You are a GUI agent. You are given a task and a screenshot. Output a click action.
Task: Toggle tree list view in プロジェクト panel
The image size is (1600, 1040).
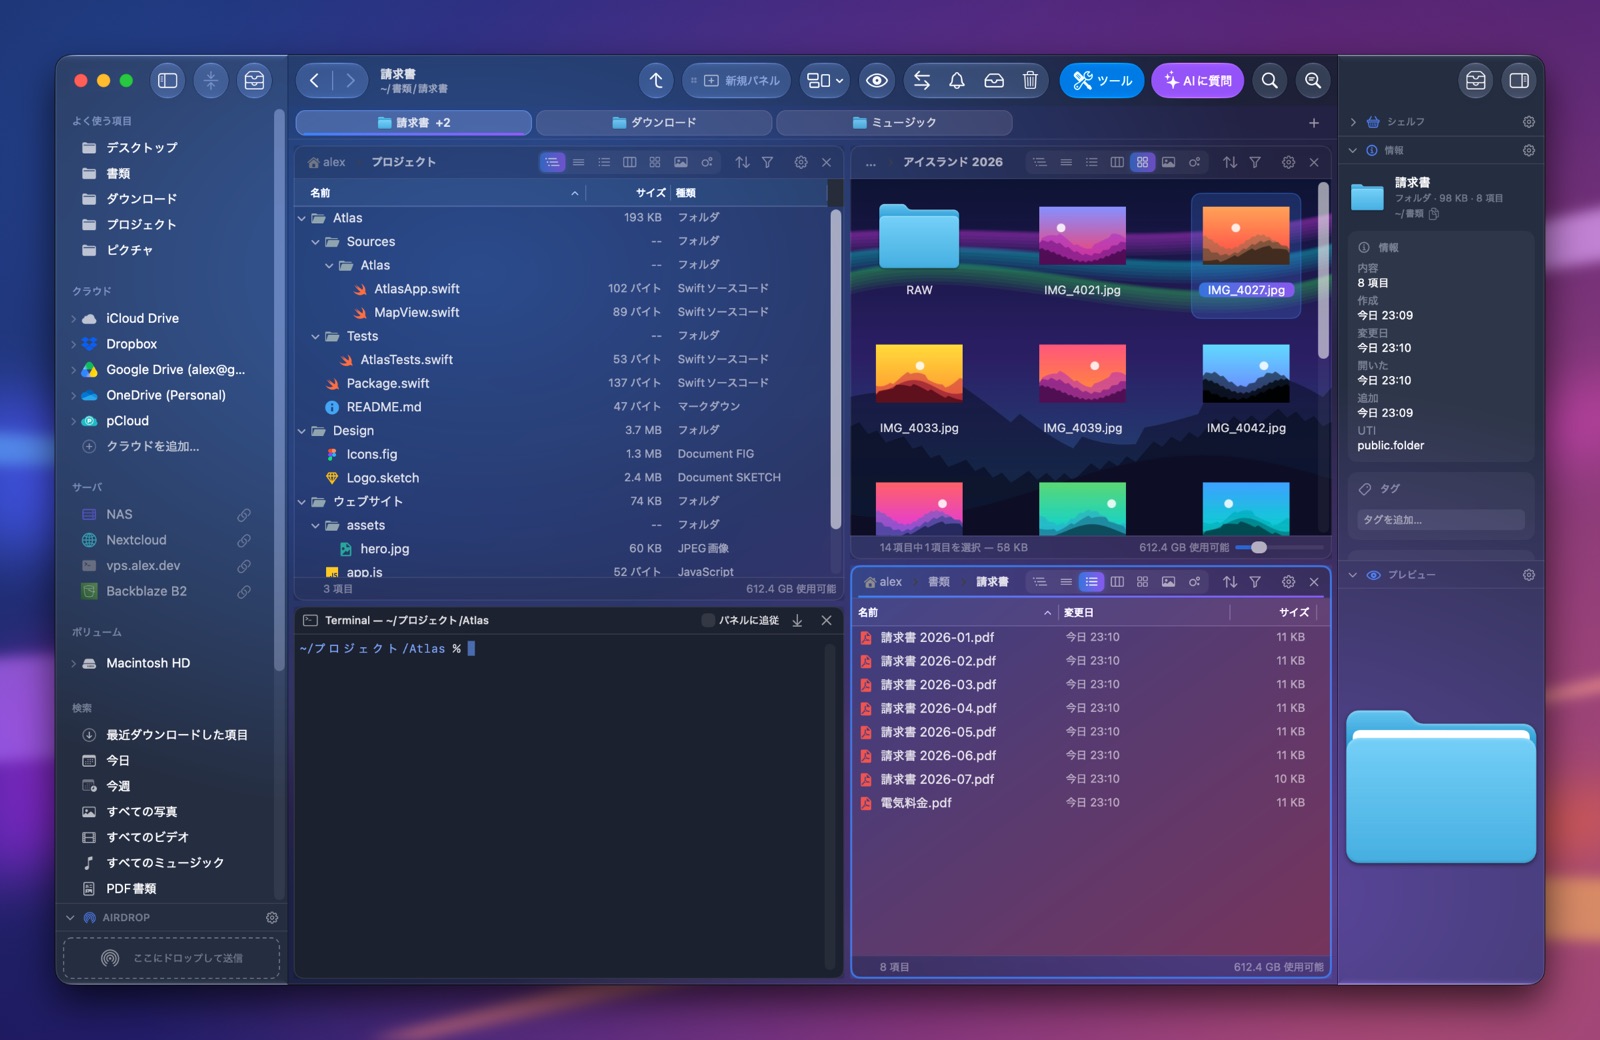click(552, 162)
